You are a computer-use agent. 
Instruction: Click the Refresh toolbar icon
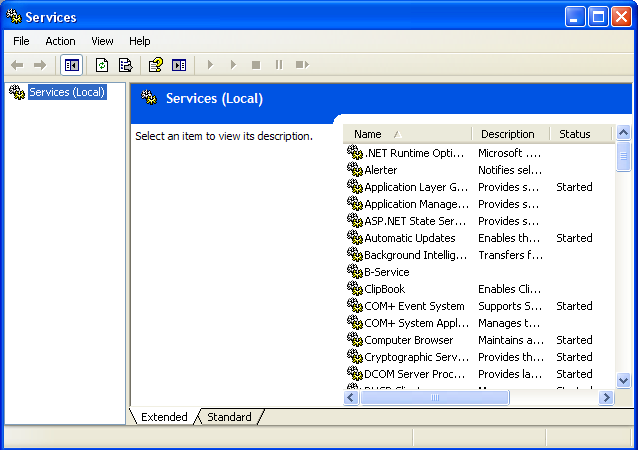pos(102,65)
